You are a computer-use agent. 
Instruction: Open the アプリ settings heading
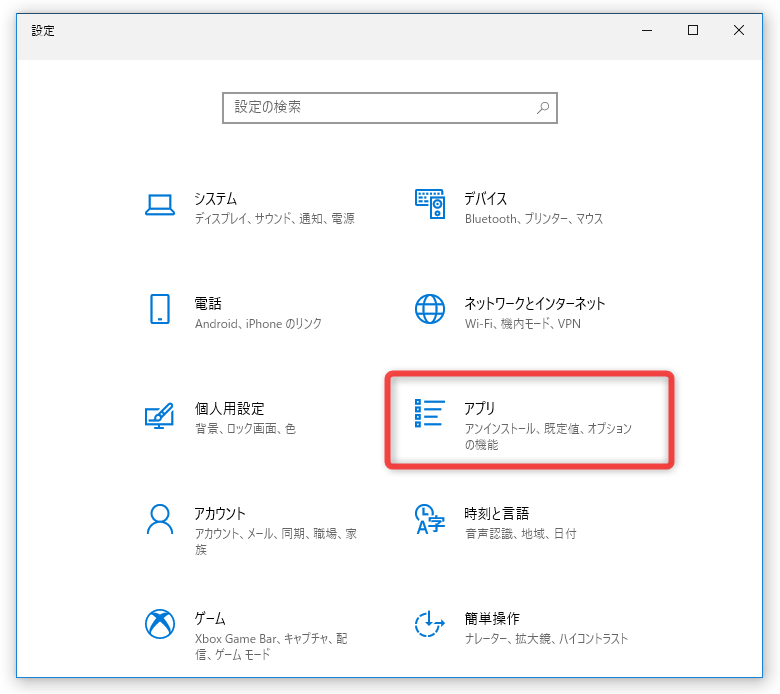coord(480,408)
